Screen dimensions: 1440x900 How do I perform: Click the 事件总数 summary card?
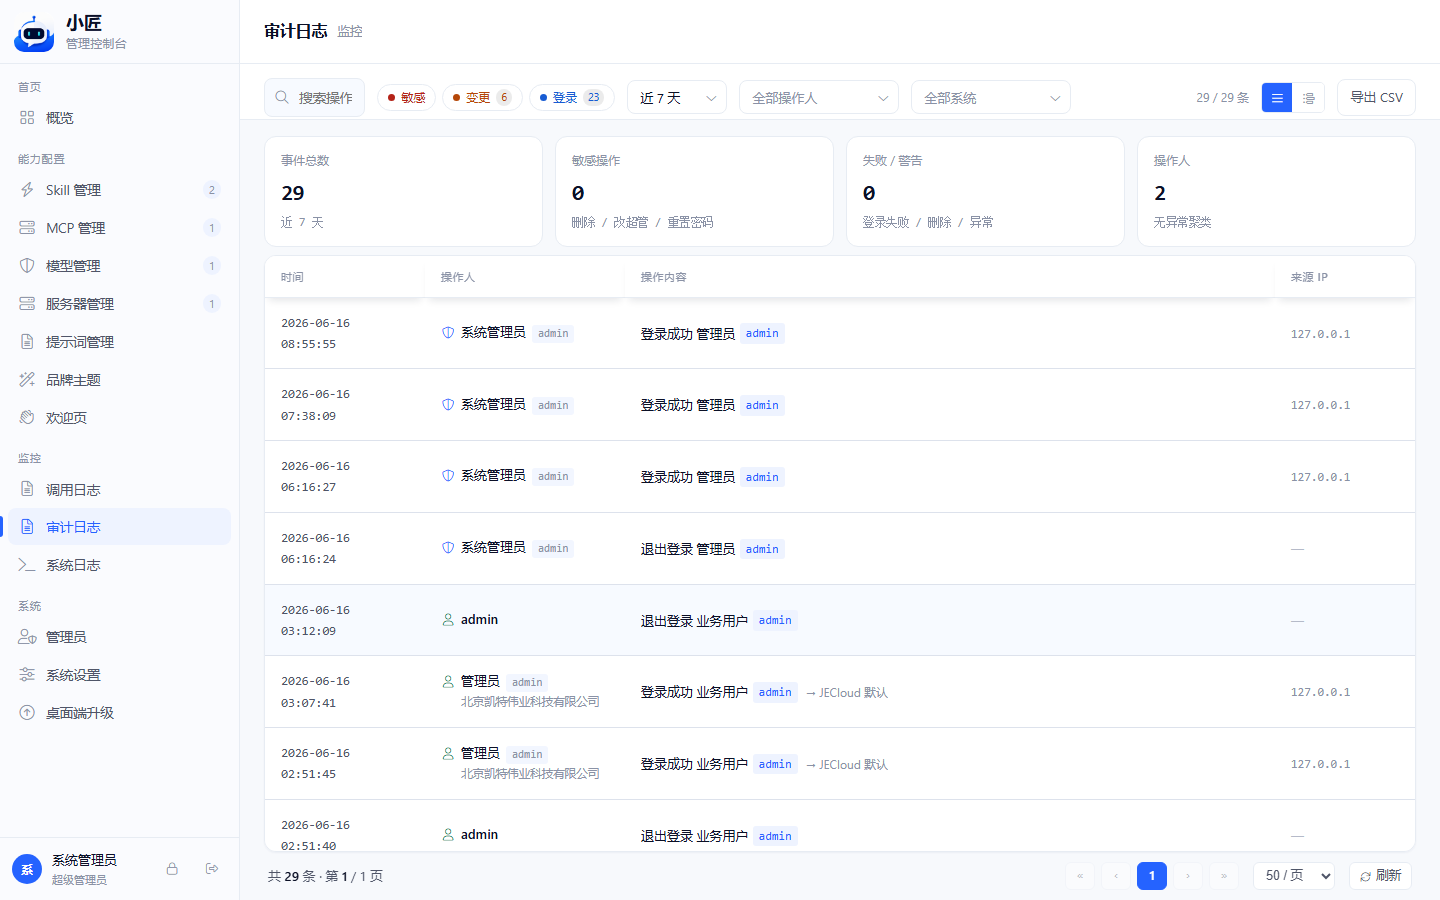[x=403, y=191]
